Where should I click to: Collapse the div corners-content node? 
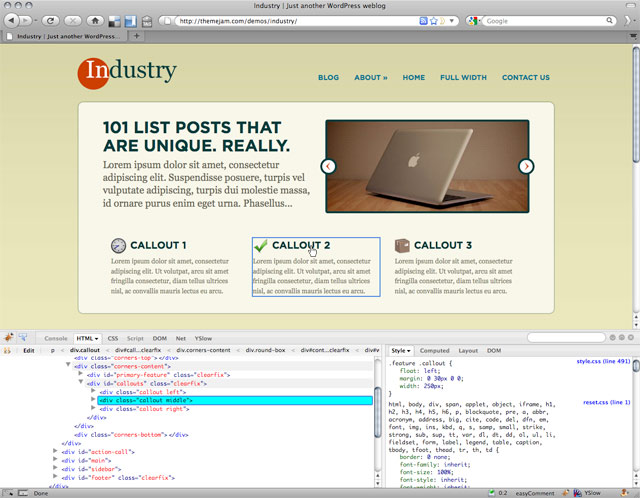click(x=68, y=364)
